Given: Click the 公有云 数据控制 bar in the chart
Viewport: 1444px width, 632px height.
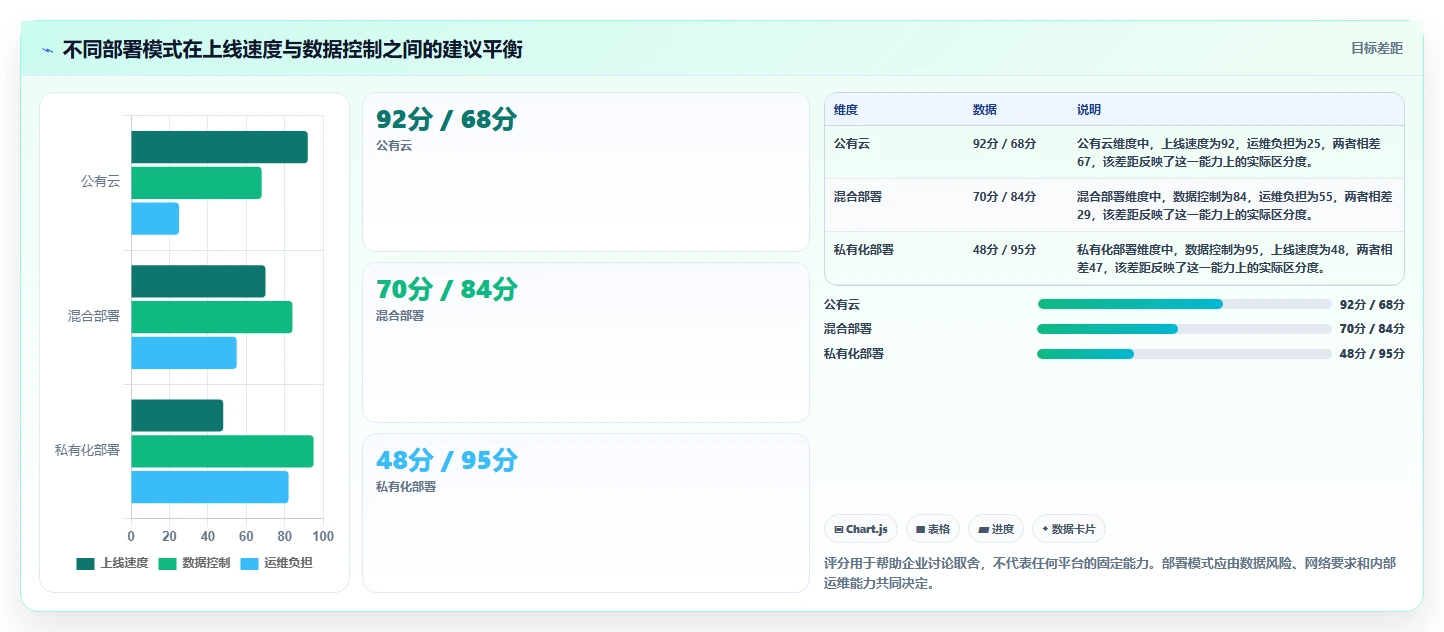Looking at the screenshot, I should click(196, 183).
